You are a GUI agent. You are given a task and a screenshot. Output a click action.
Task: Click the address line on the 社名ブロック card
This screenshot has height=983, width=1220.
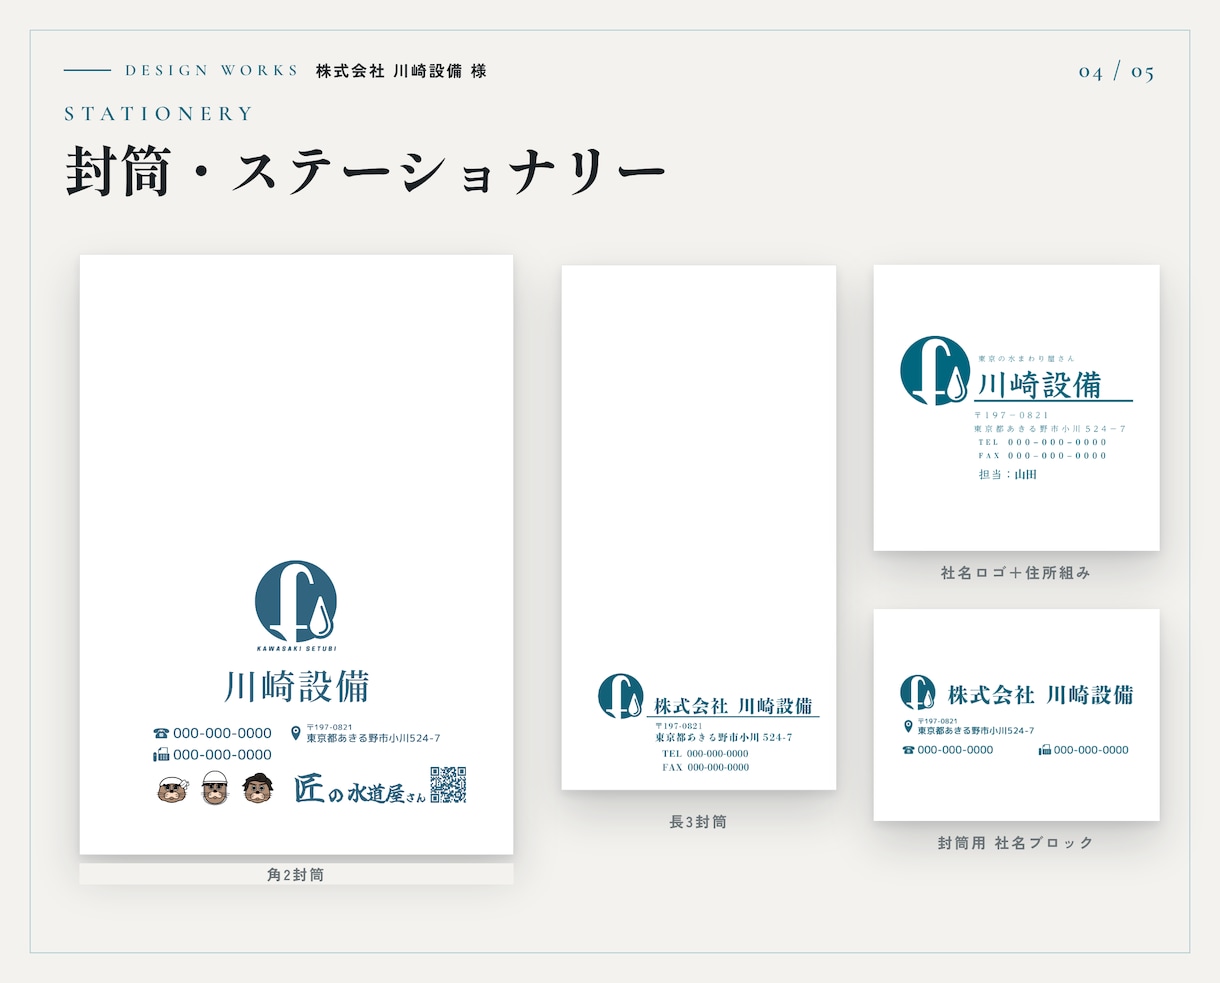click(976, 731)
